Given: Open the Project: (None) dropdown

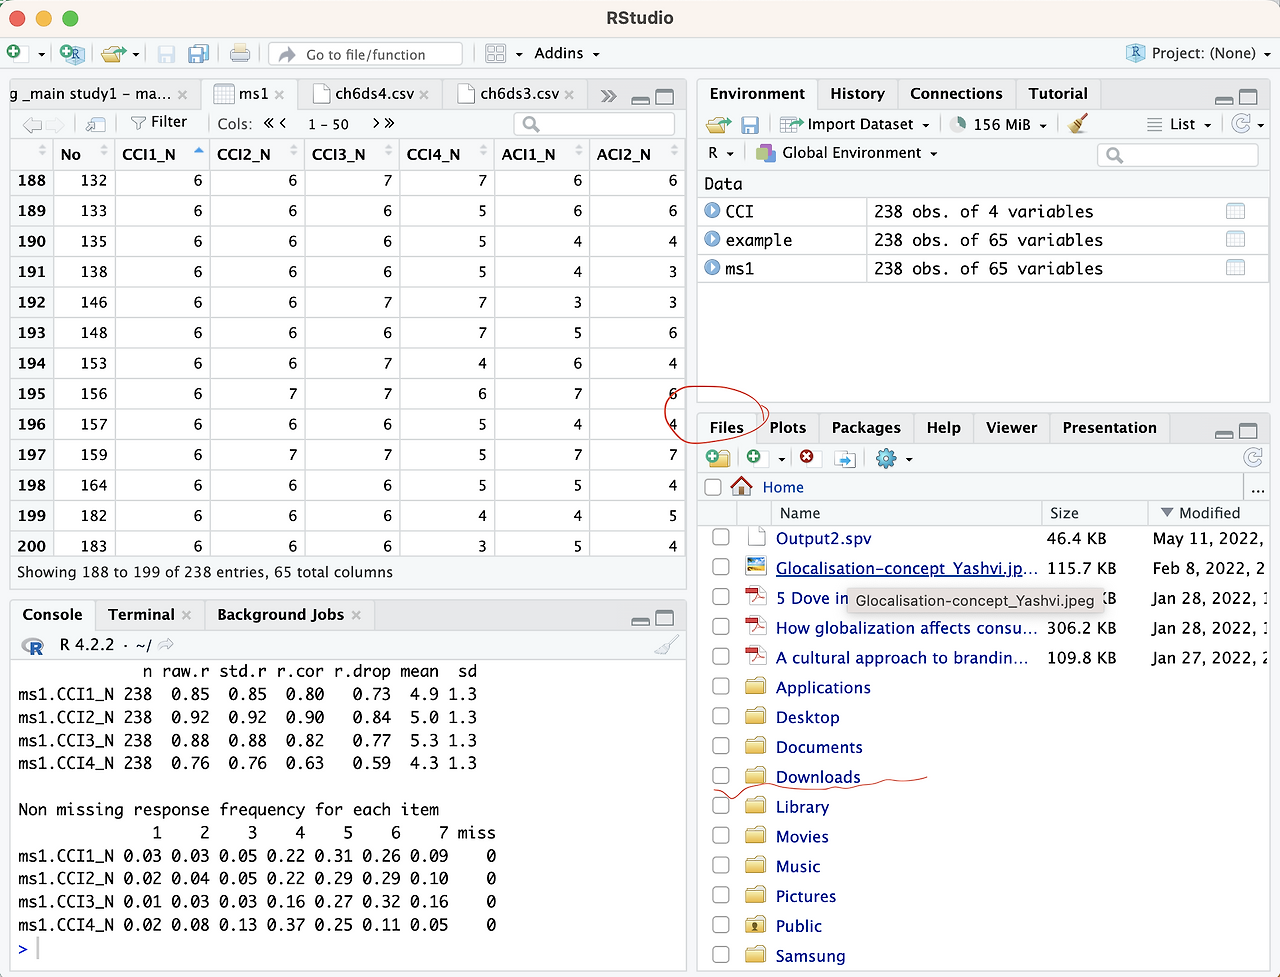Looking at the screenshot, I should pos(1198,53).
